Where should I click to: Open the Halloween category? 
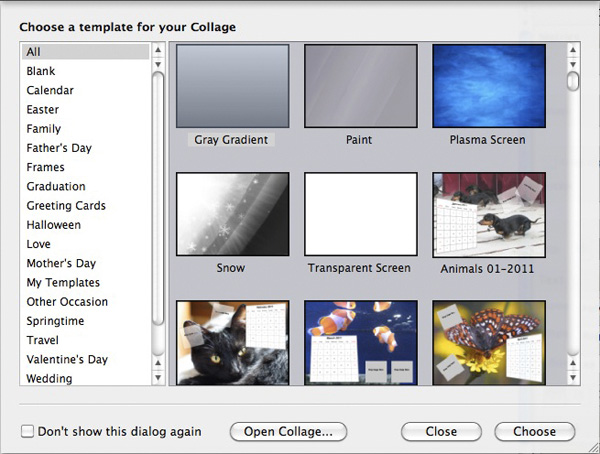pyautogui.click(x=54, y=225)
